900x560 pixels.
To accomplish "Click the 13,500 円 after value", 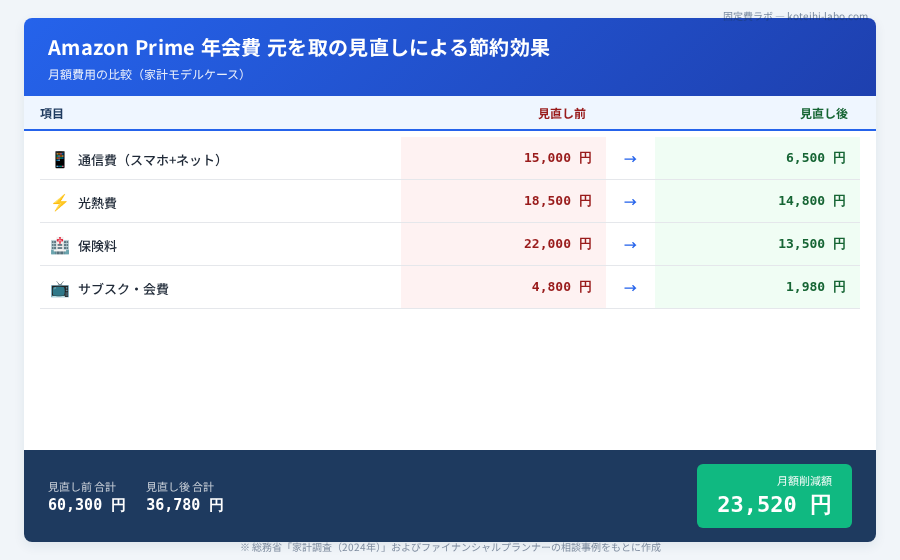I will point(812,244).
